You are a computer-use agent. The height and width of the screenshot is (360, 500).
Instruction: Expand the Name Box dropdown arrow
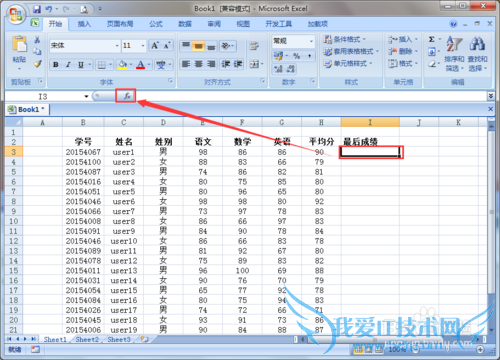(x=86, y=96)
